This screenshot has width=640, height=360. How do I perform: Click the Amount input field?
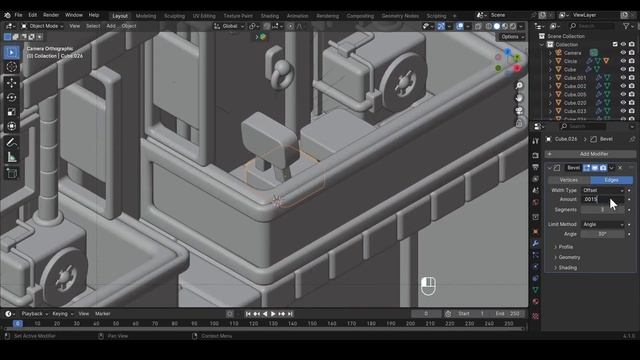[x=603, y=200]
